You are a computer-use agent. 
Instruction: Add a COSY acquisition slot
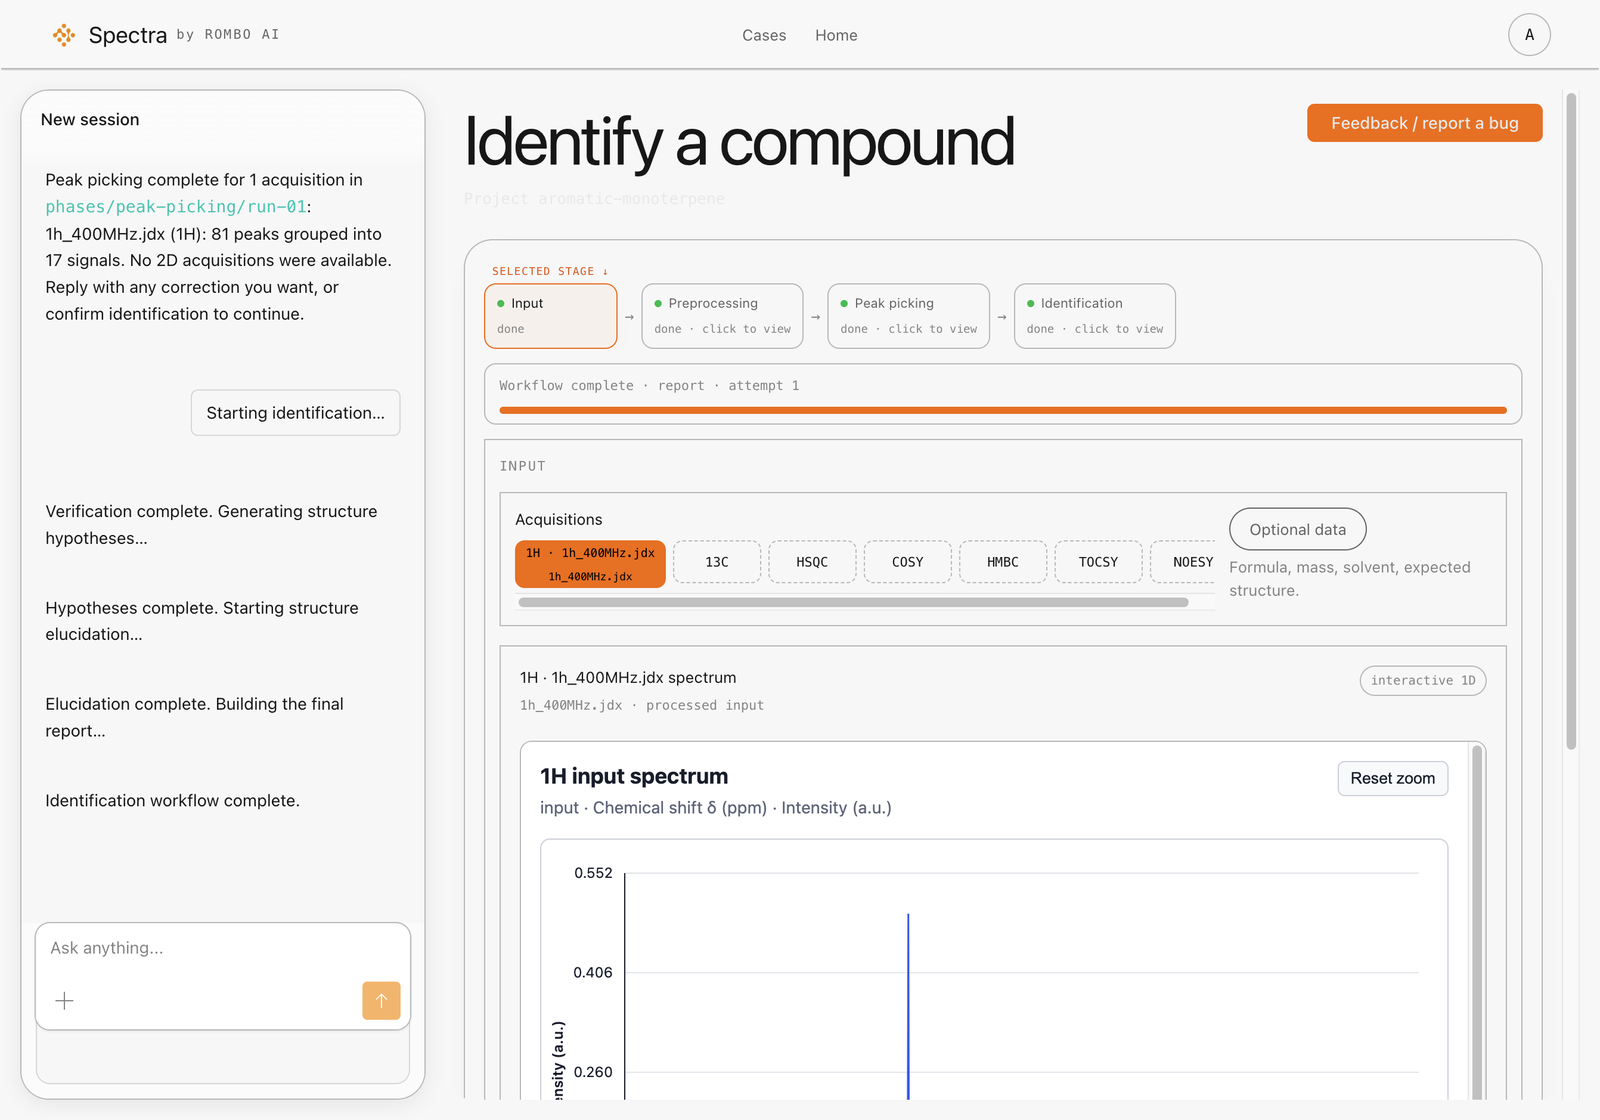coord(908,562)
